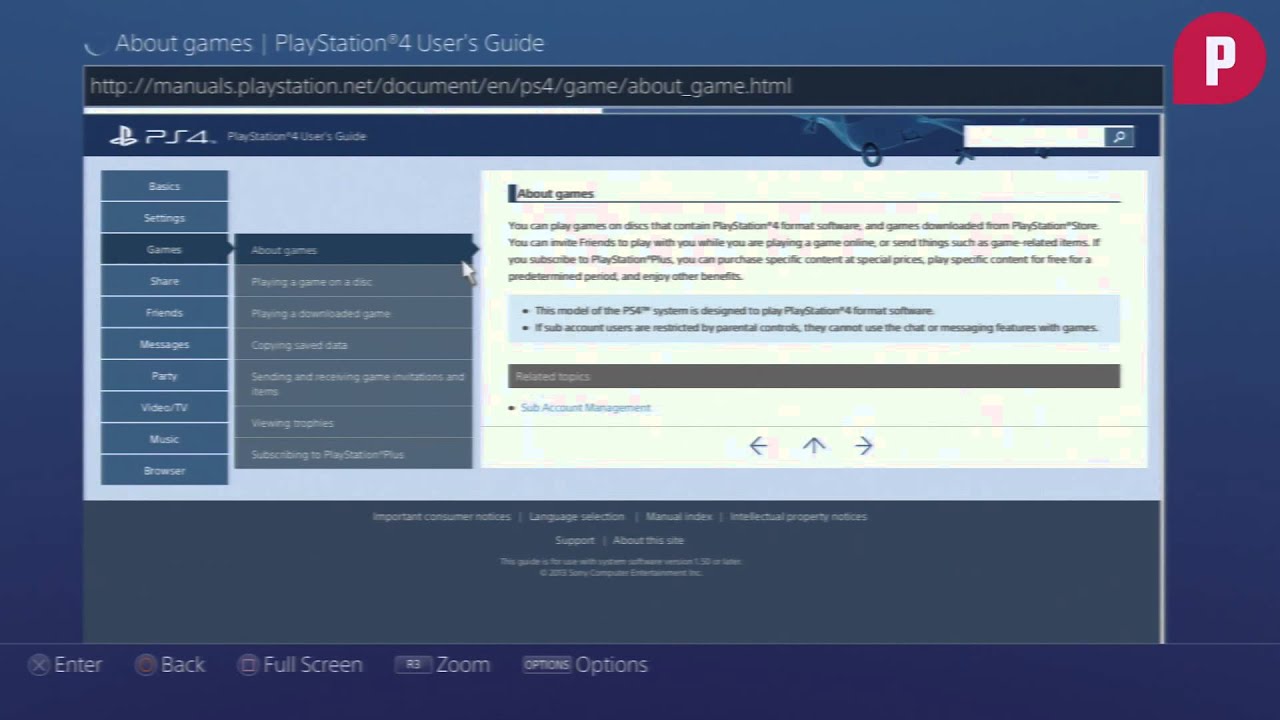Open Playing a downloaded game
Image resolution: width=1280 pixels, height=720 pixels.
point(353,313)
